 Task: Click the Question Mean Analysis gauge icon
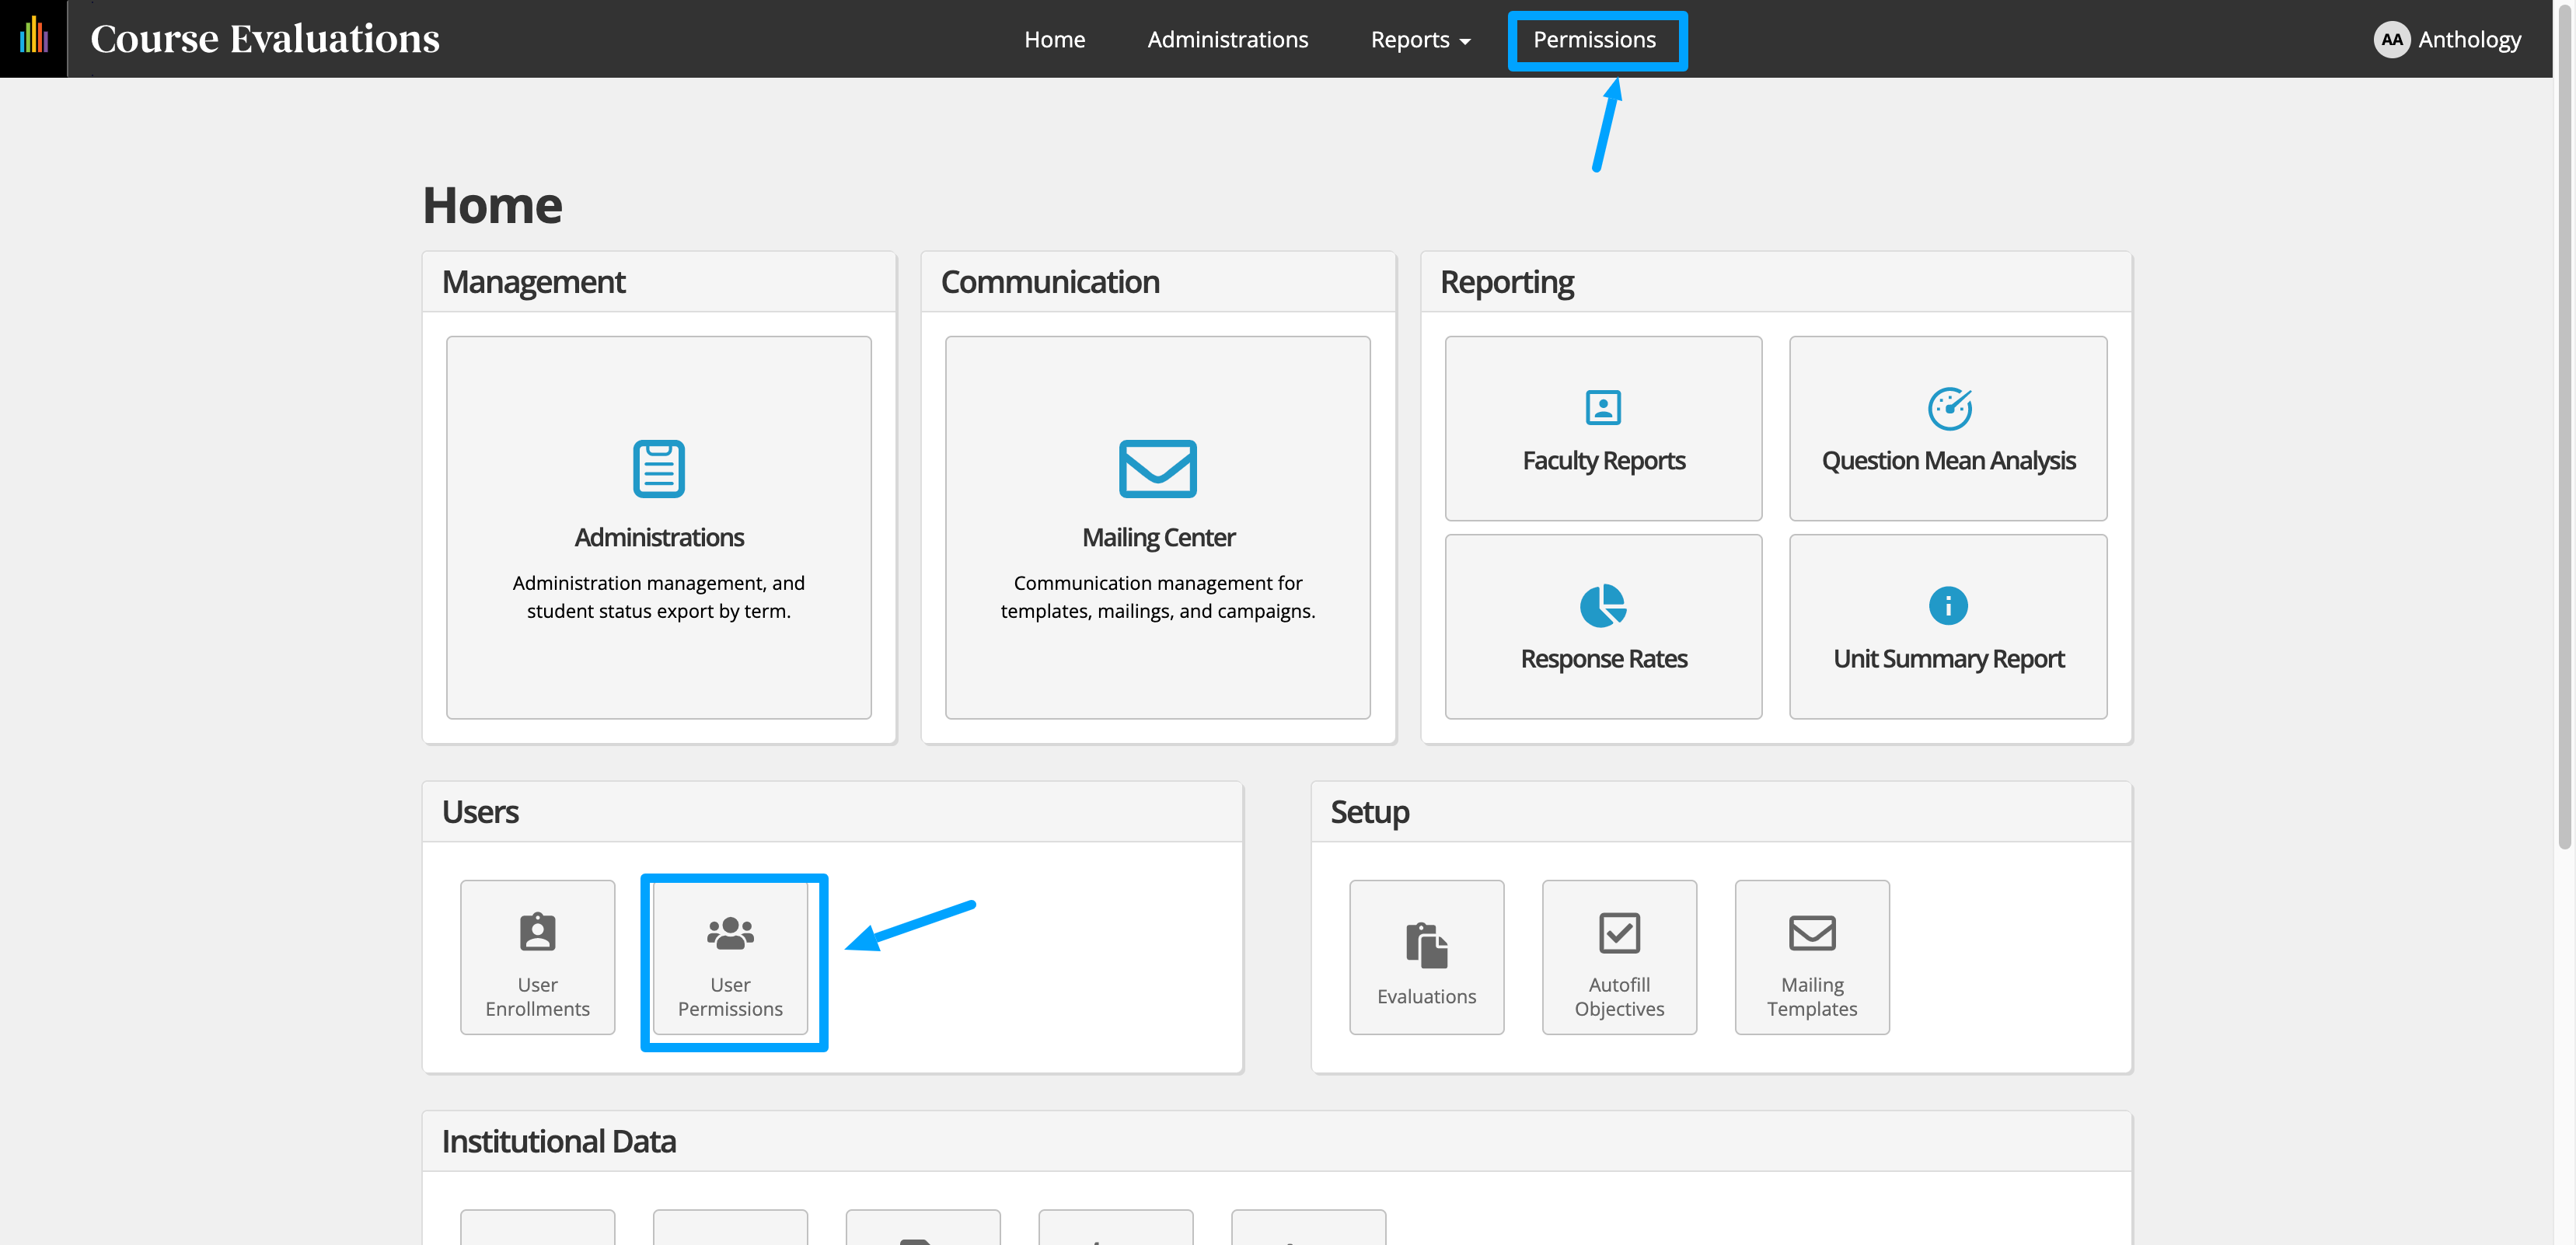[1949, 408]
